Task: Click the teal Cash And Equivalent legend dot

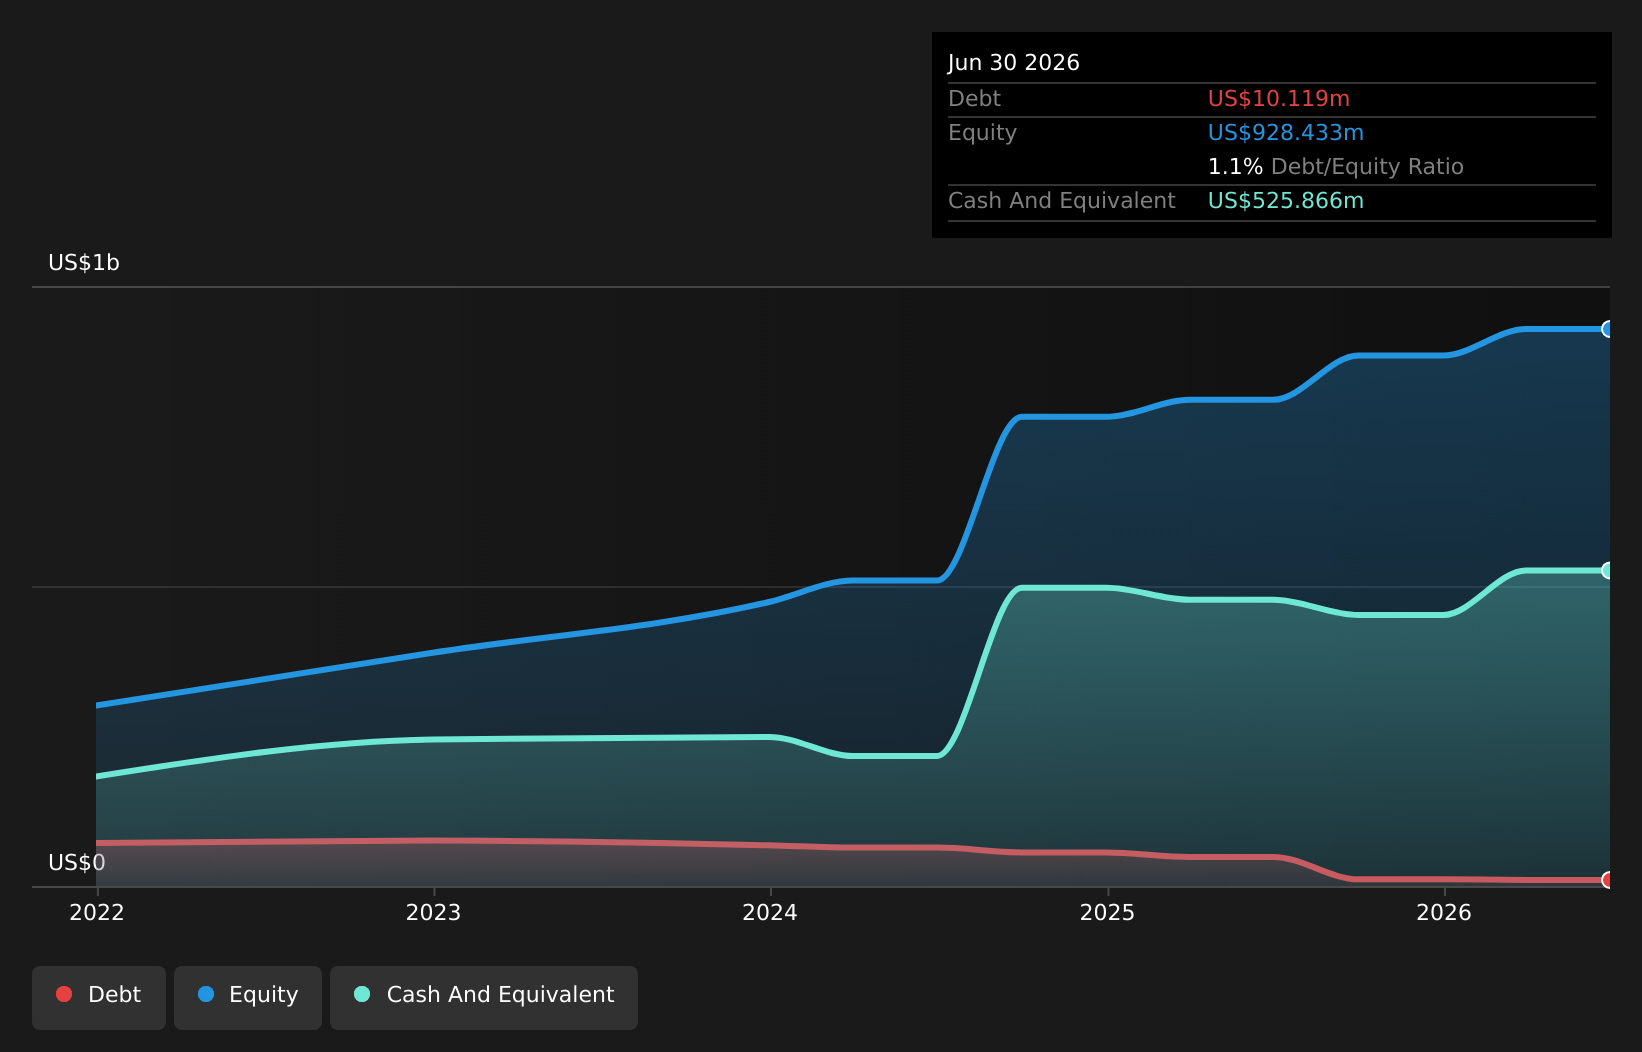Action: pyautogui.click(x=362, y=994)
